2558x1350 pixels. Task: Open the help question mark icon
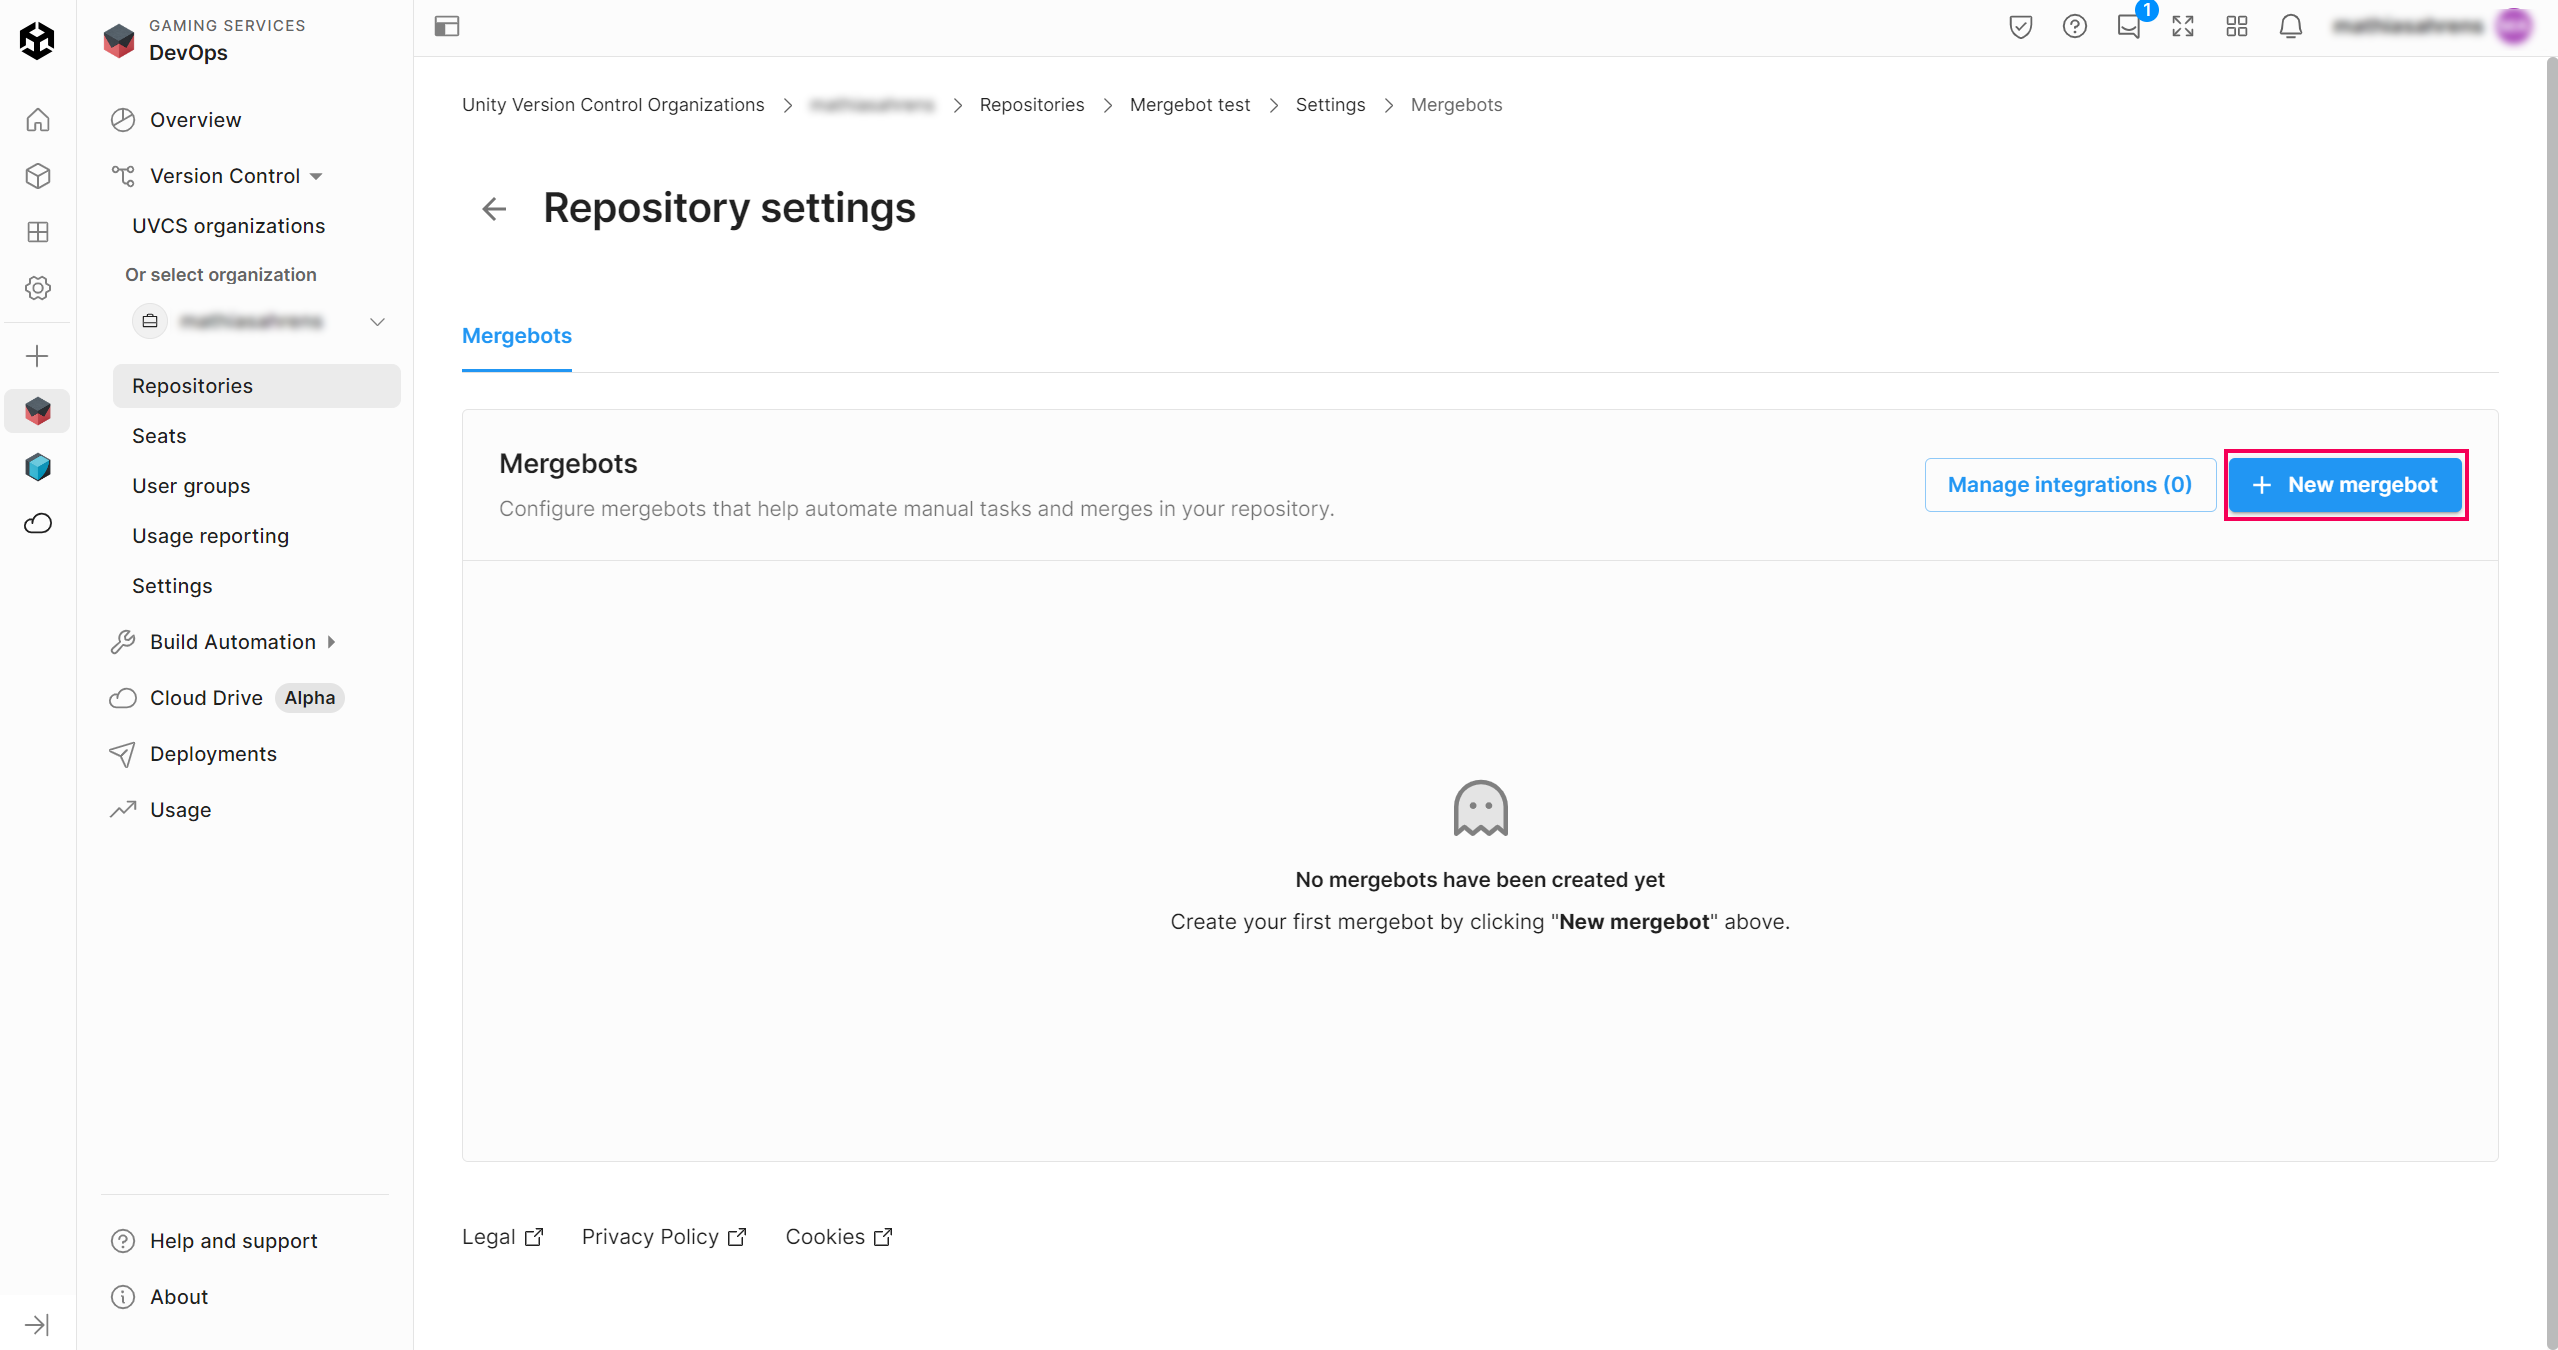click(x=2074, y=27)
